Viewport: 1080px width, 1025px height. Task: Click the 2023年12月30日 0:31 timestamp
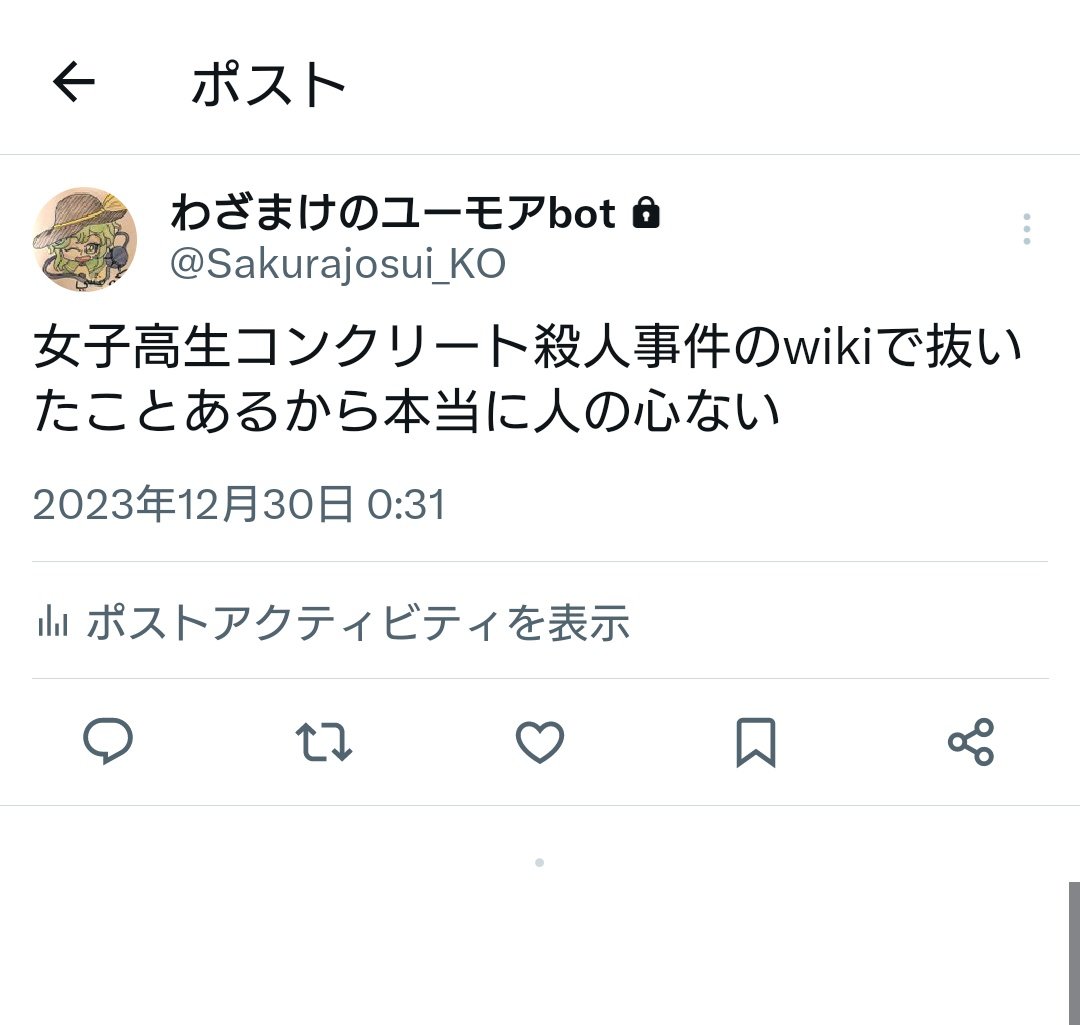(x=240, y=504)
